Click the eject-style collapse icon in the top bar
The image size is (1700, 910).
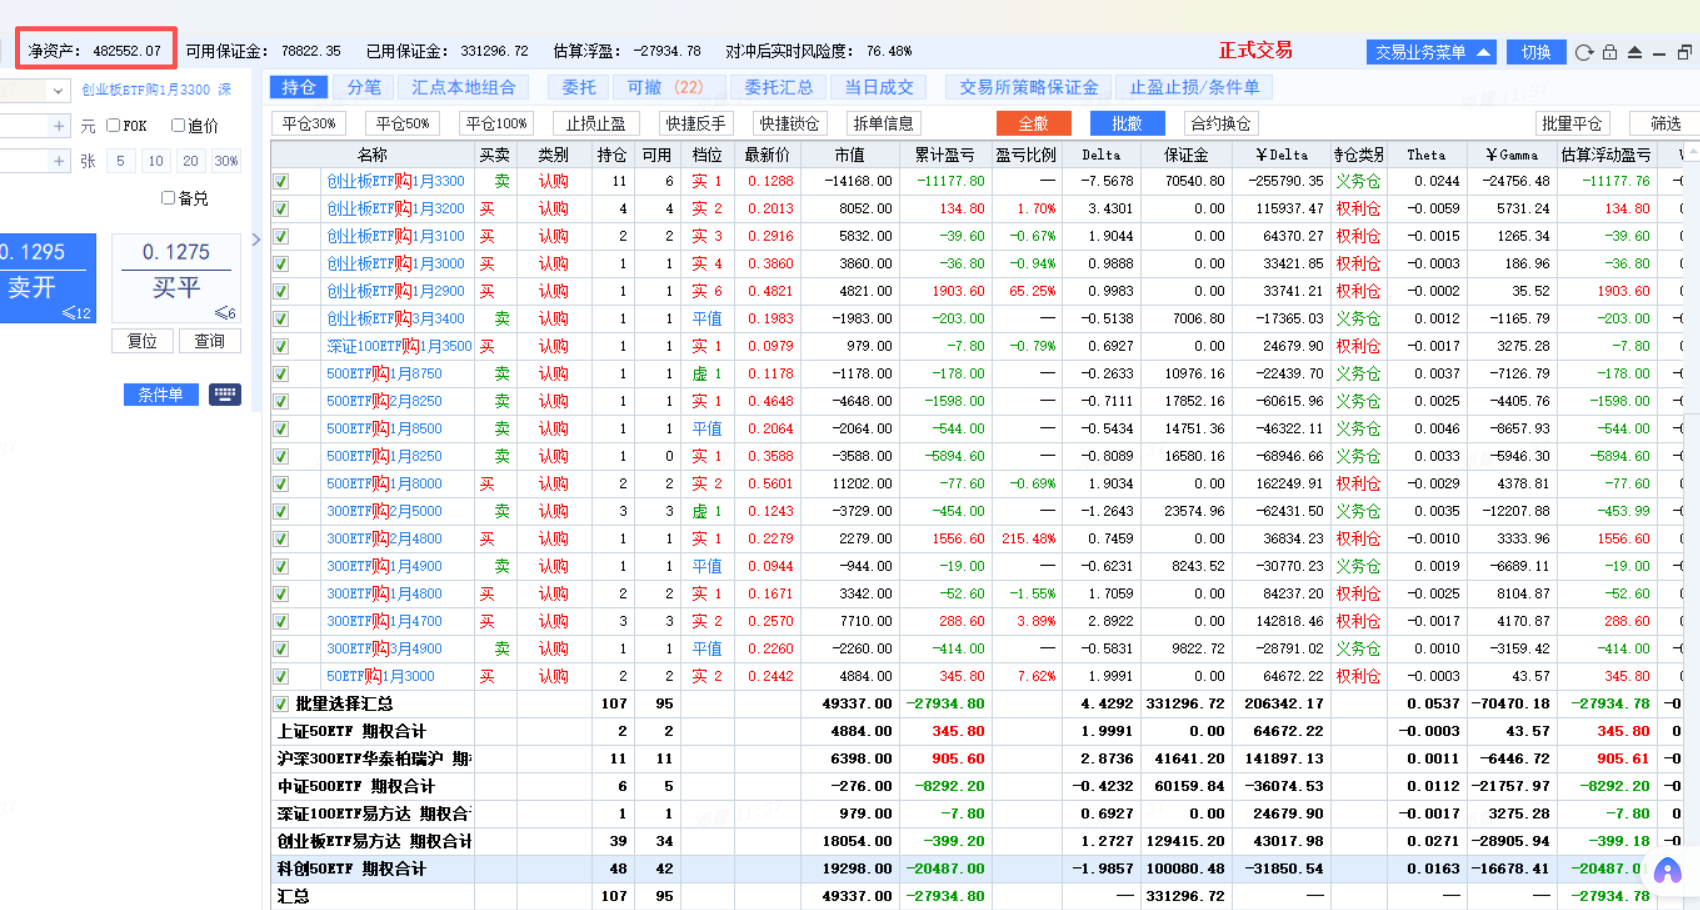(x=1635, y=52)
